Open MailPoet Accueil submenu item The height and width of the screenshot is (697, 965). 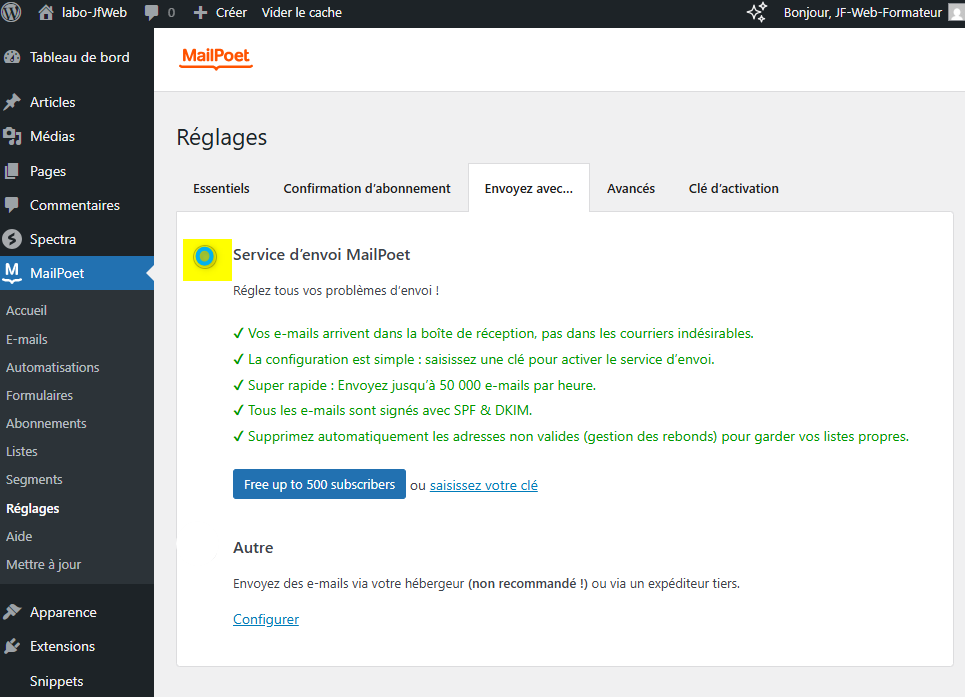26,311
